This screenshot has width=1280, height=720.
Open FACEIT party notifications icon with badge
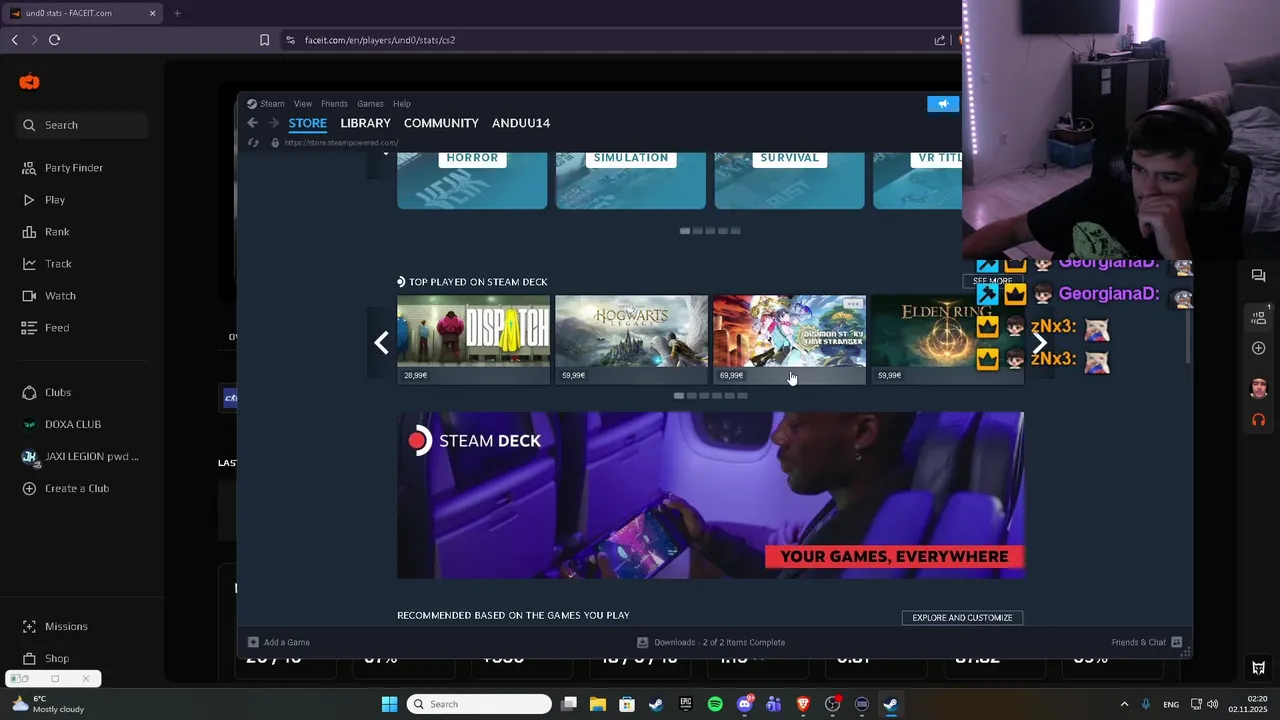click(x=1258, y=317)
